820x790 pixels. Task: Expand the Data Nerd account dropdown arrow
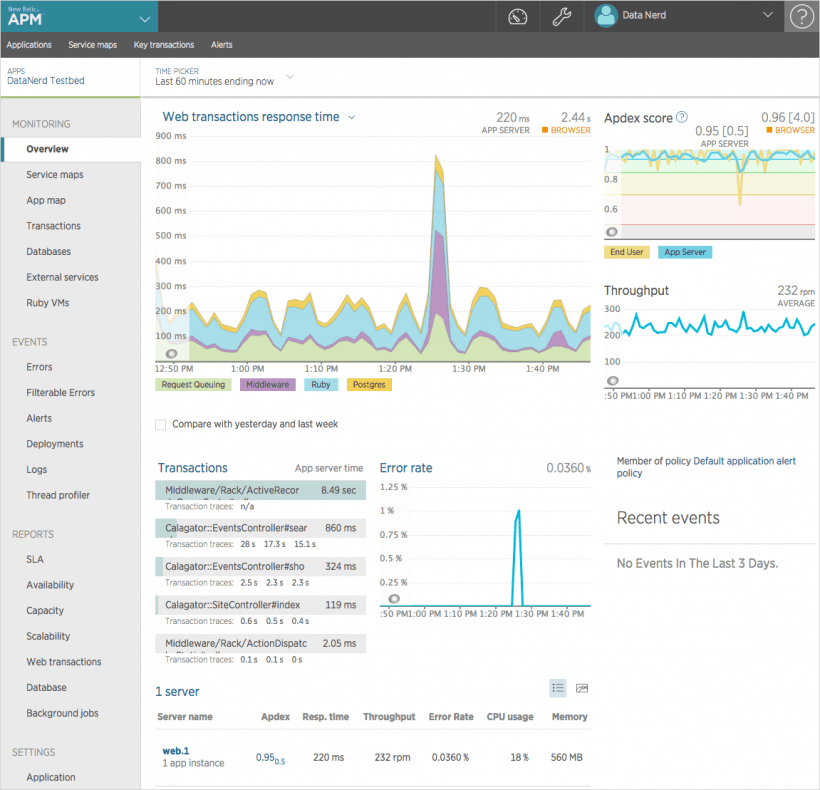click(767, 15)
